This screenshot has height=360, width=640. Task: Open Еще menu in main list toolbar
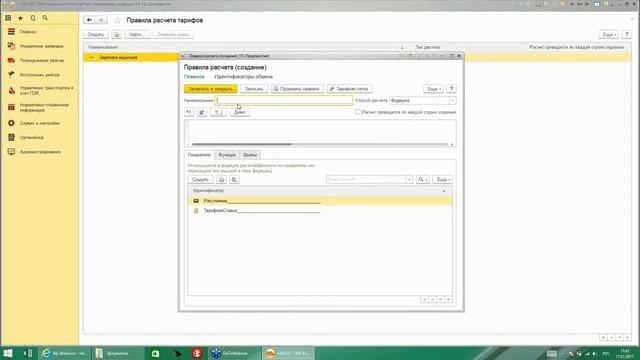coord(608,35)
